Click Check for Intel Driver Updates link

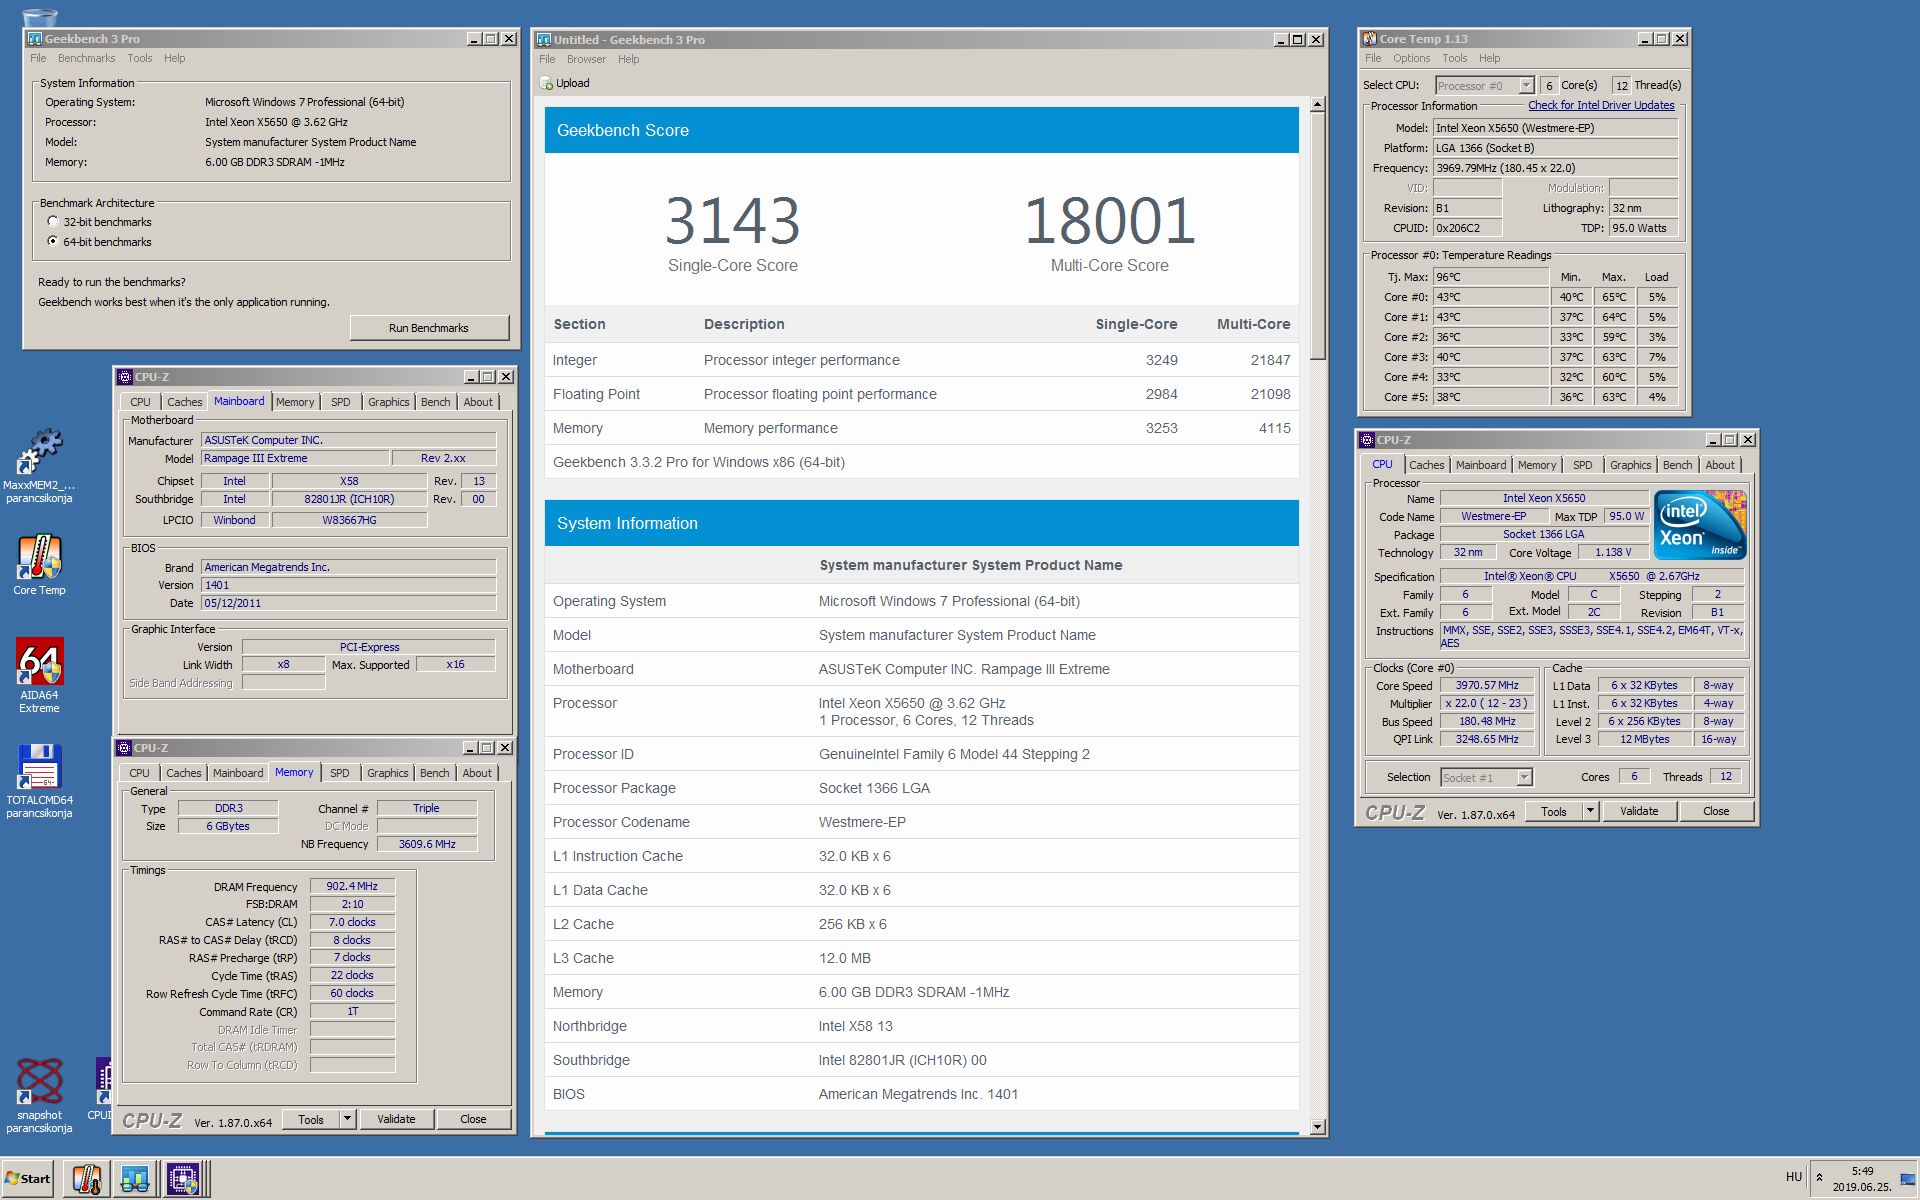pyautogui.click(x=1601, y=105)
